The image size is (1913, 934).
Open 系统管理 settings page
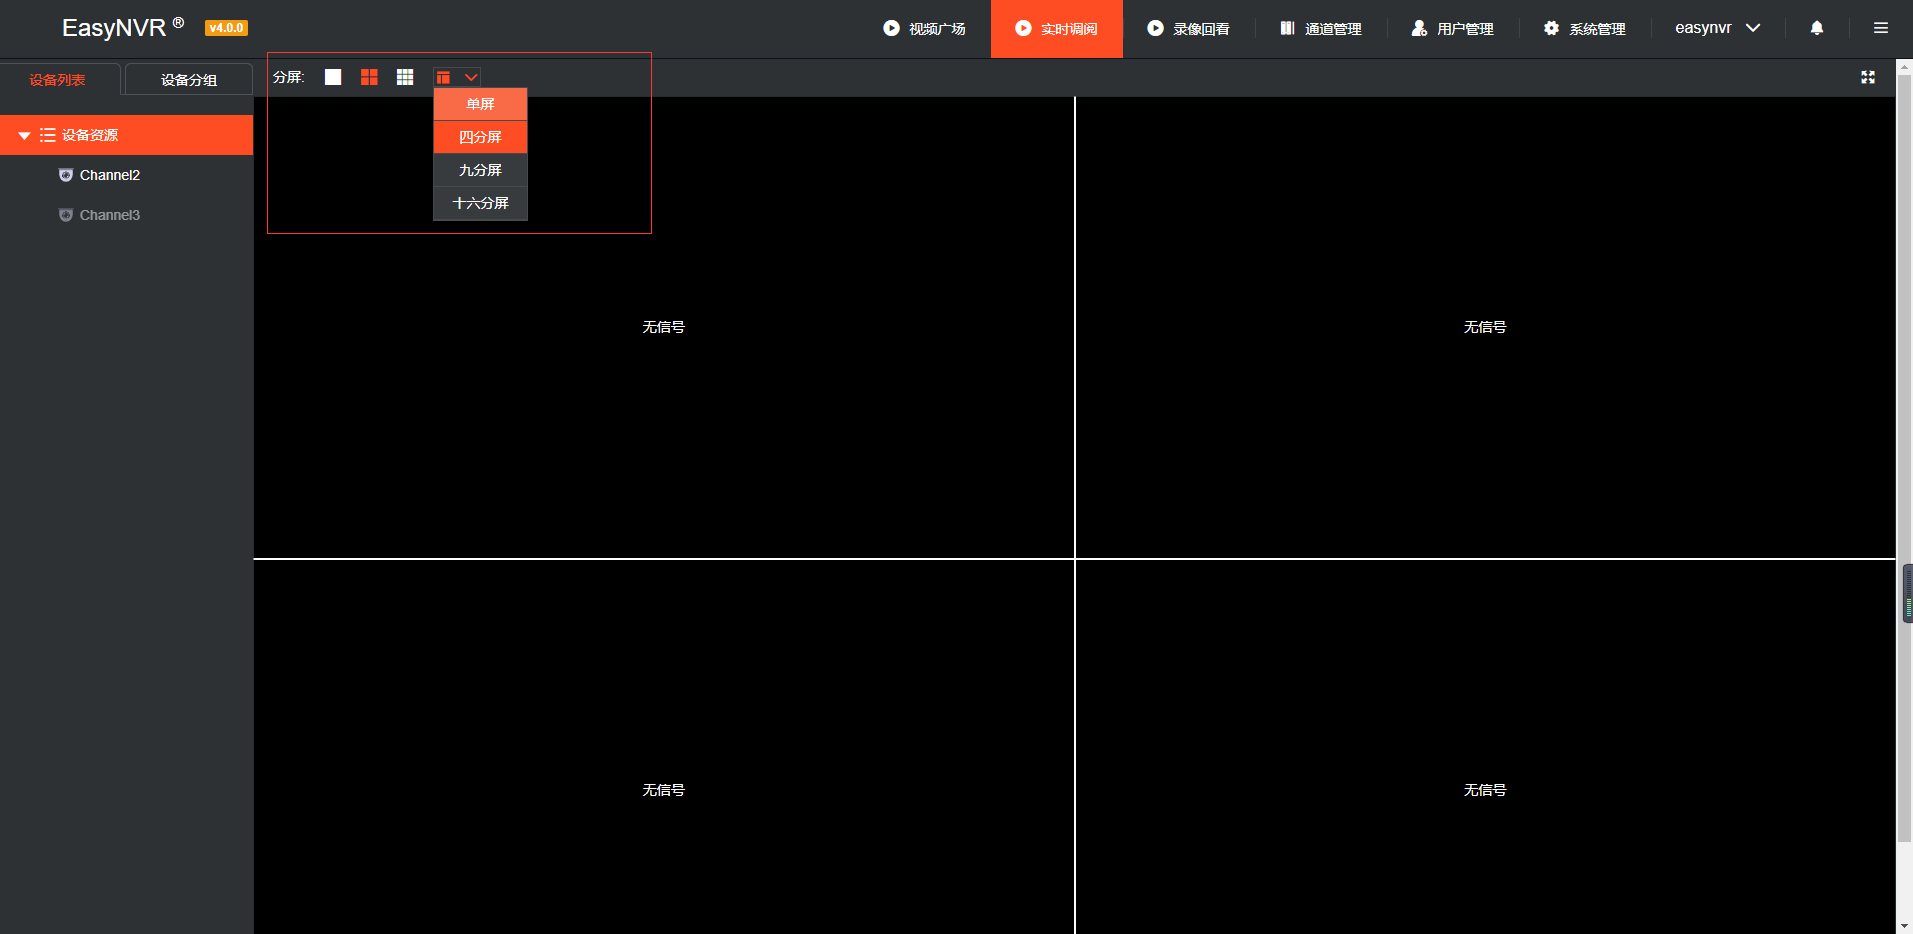[x=1585, y=29]
